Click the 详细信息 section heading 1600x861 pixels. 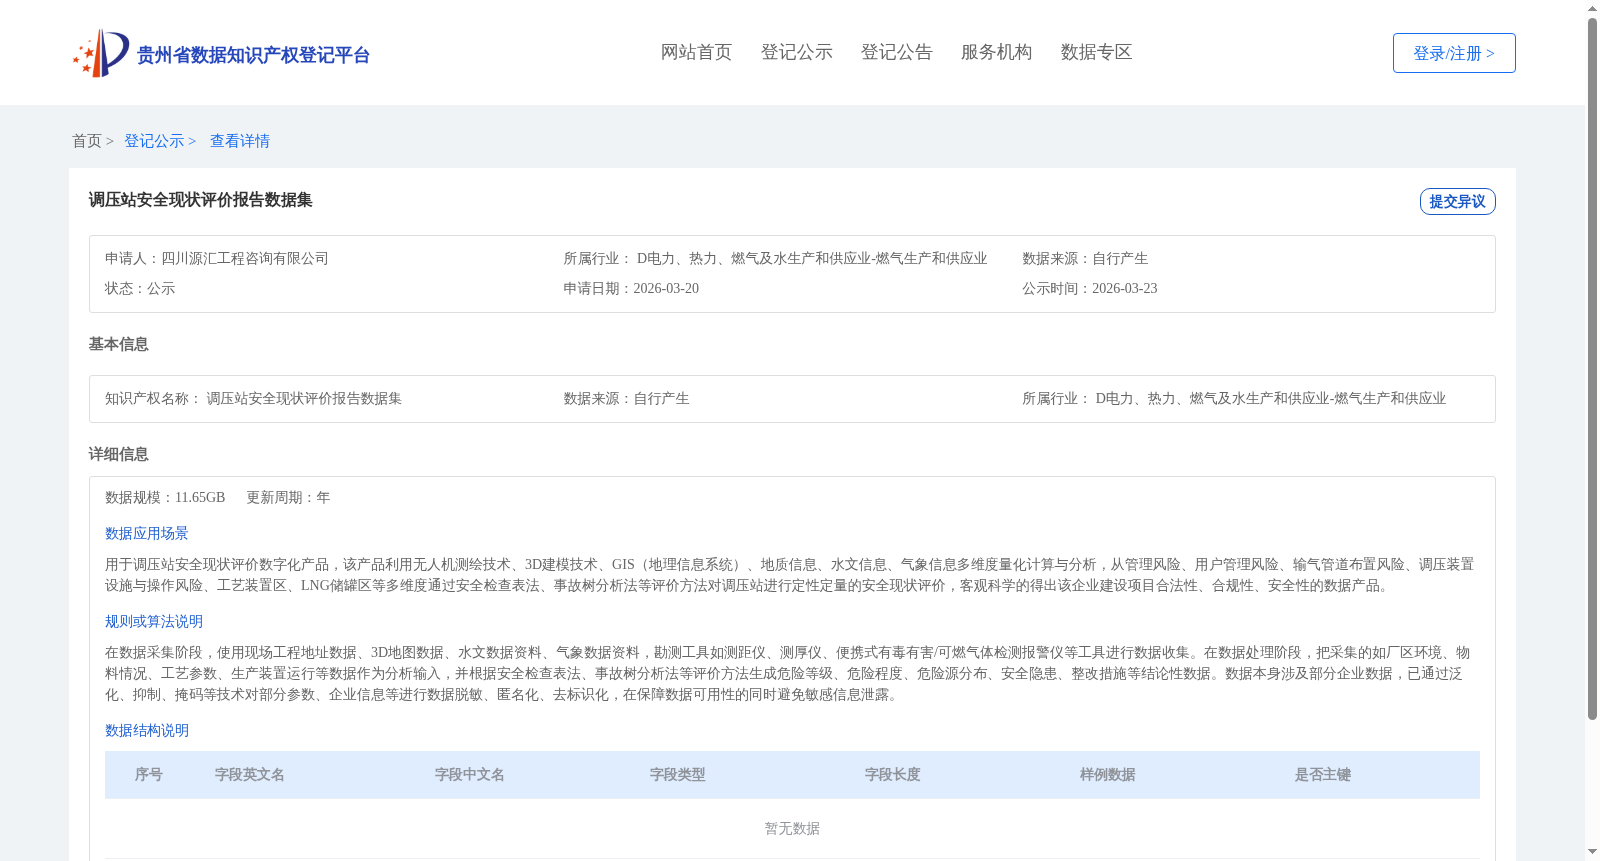coord(118,454)
